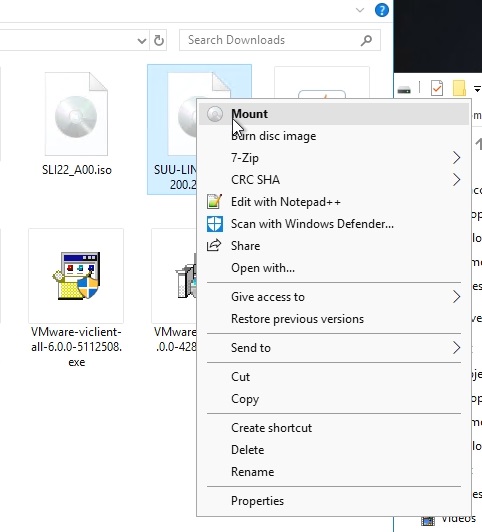Click the blue Help question mark icon
Image resolution: width=482 pixels, height=532 pixels.
382,10
